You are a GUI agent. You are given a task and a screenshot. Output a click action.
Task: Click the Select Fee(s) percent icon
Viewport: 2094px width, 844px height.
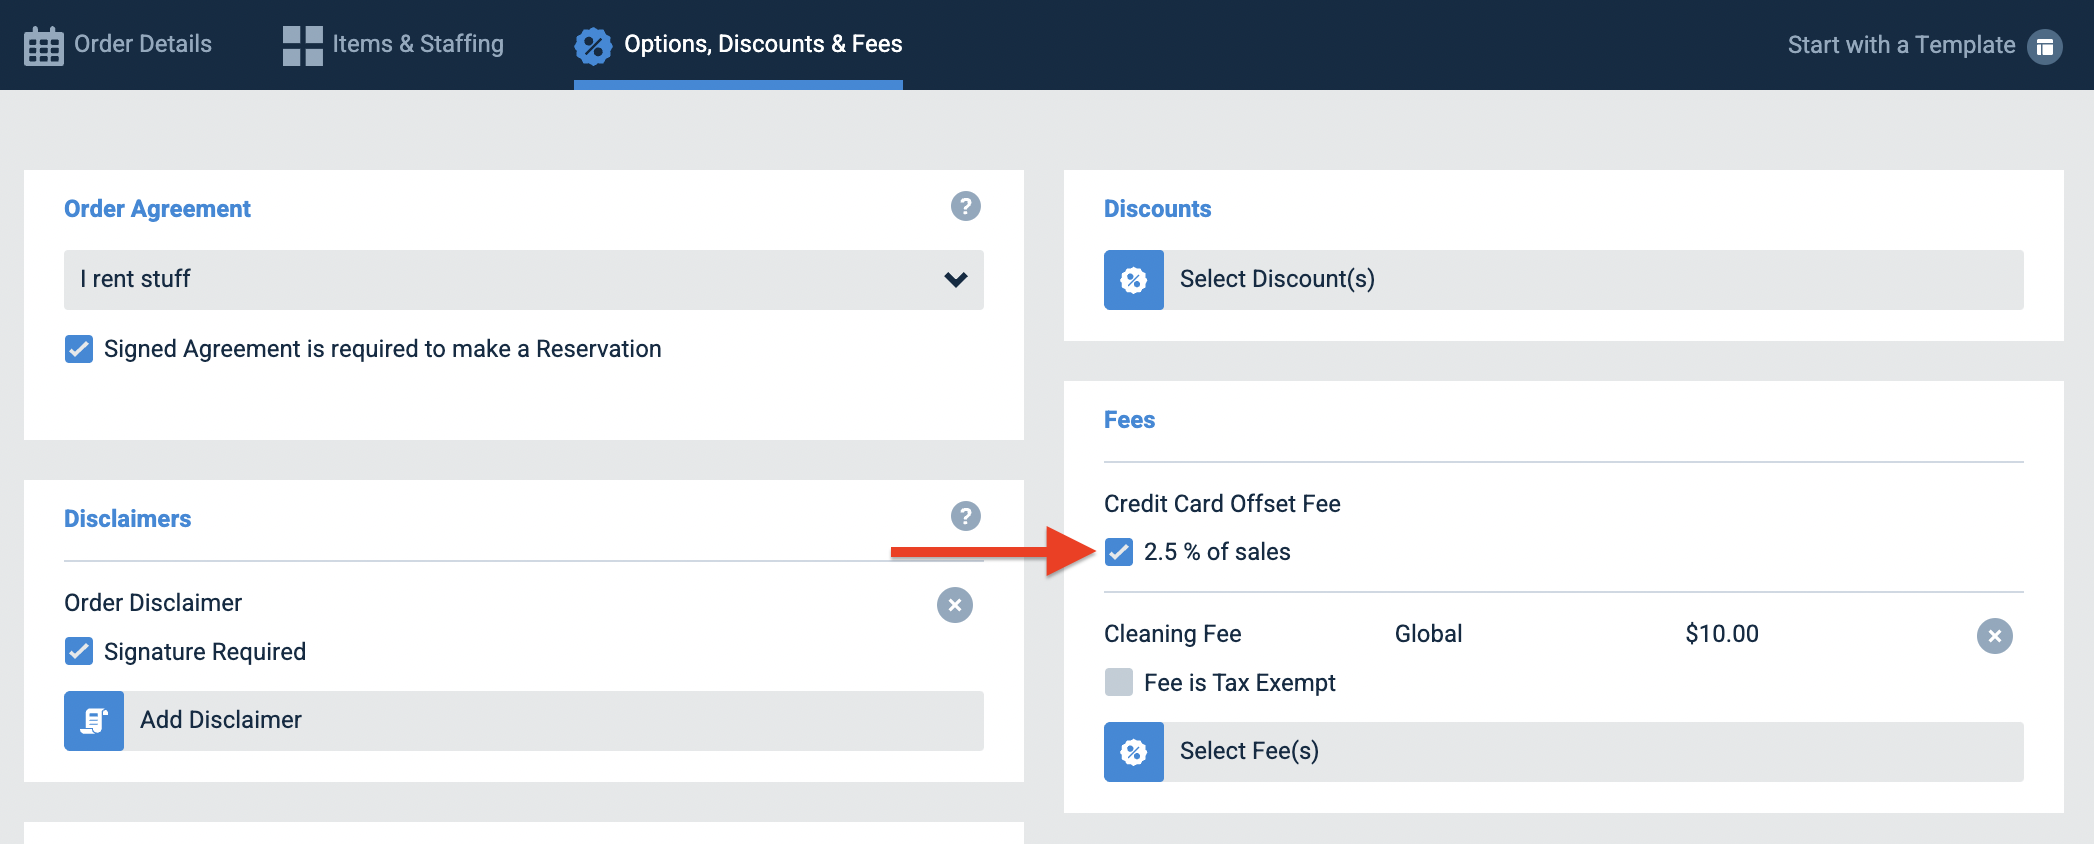[1134, 752]
